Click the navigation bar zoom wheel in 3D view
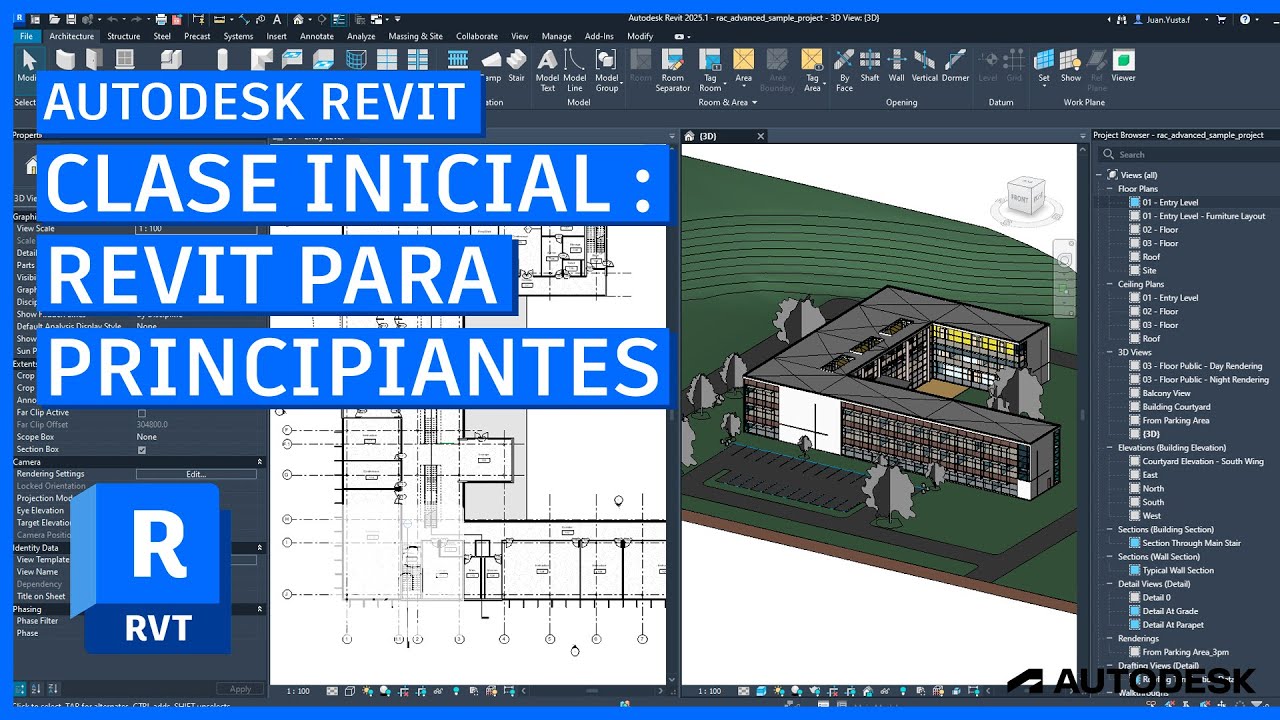 (x=1065, y=261)
